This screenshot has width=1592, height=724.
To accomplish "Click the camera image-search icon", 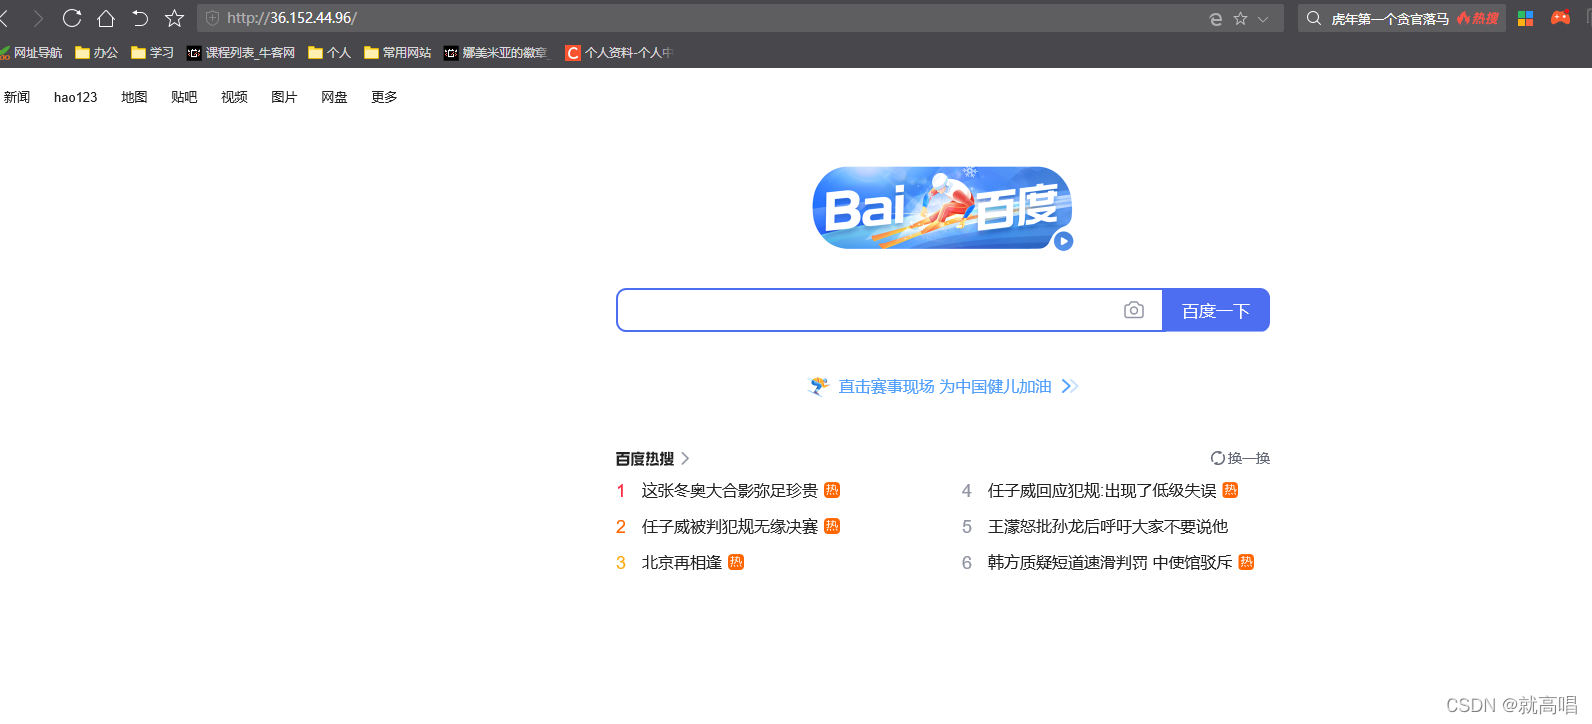I will (1134, 310).
